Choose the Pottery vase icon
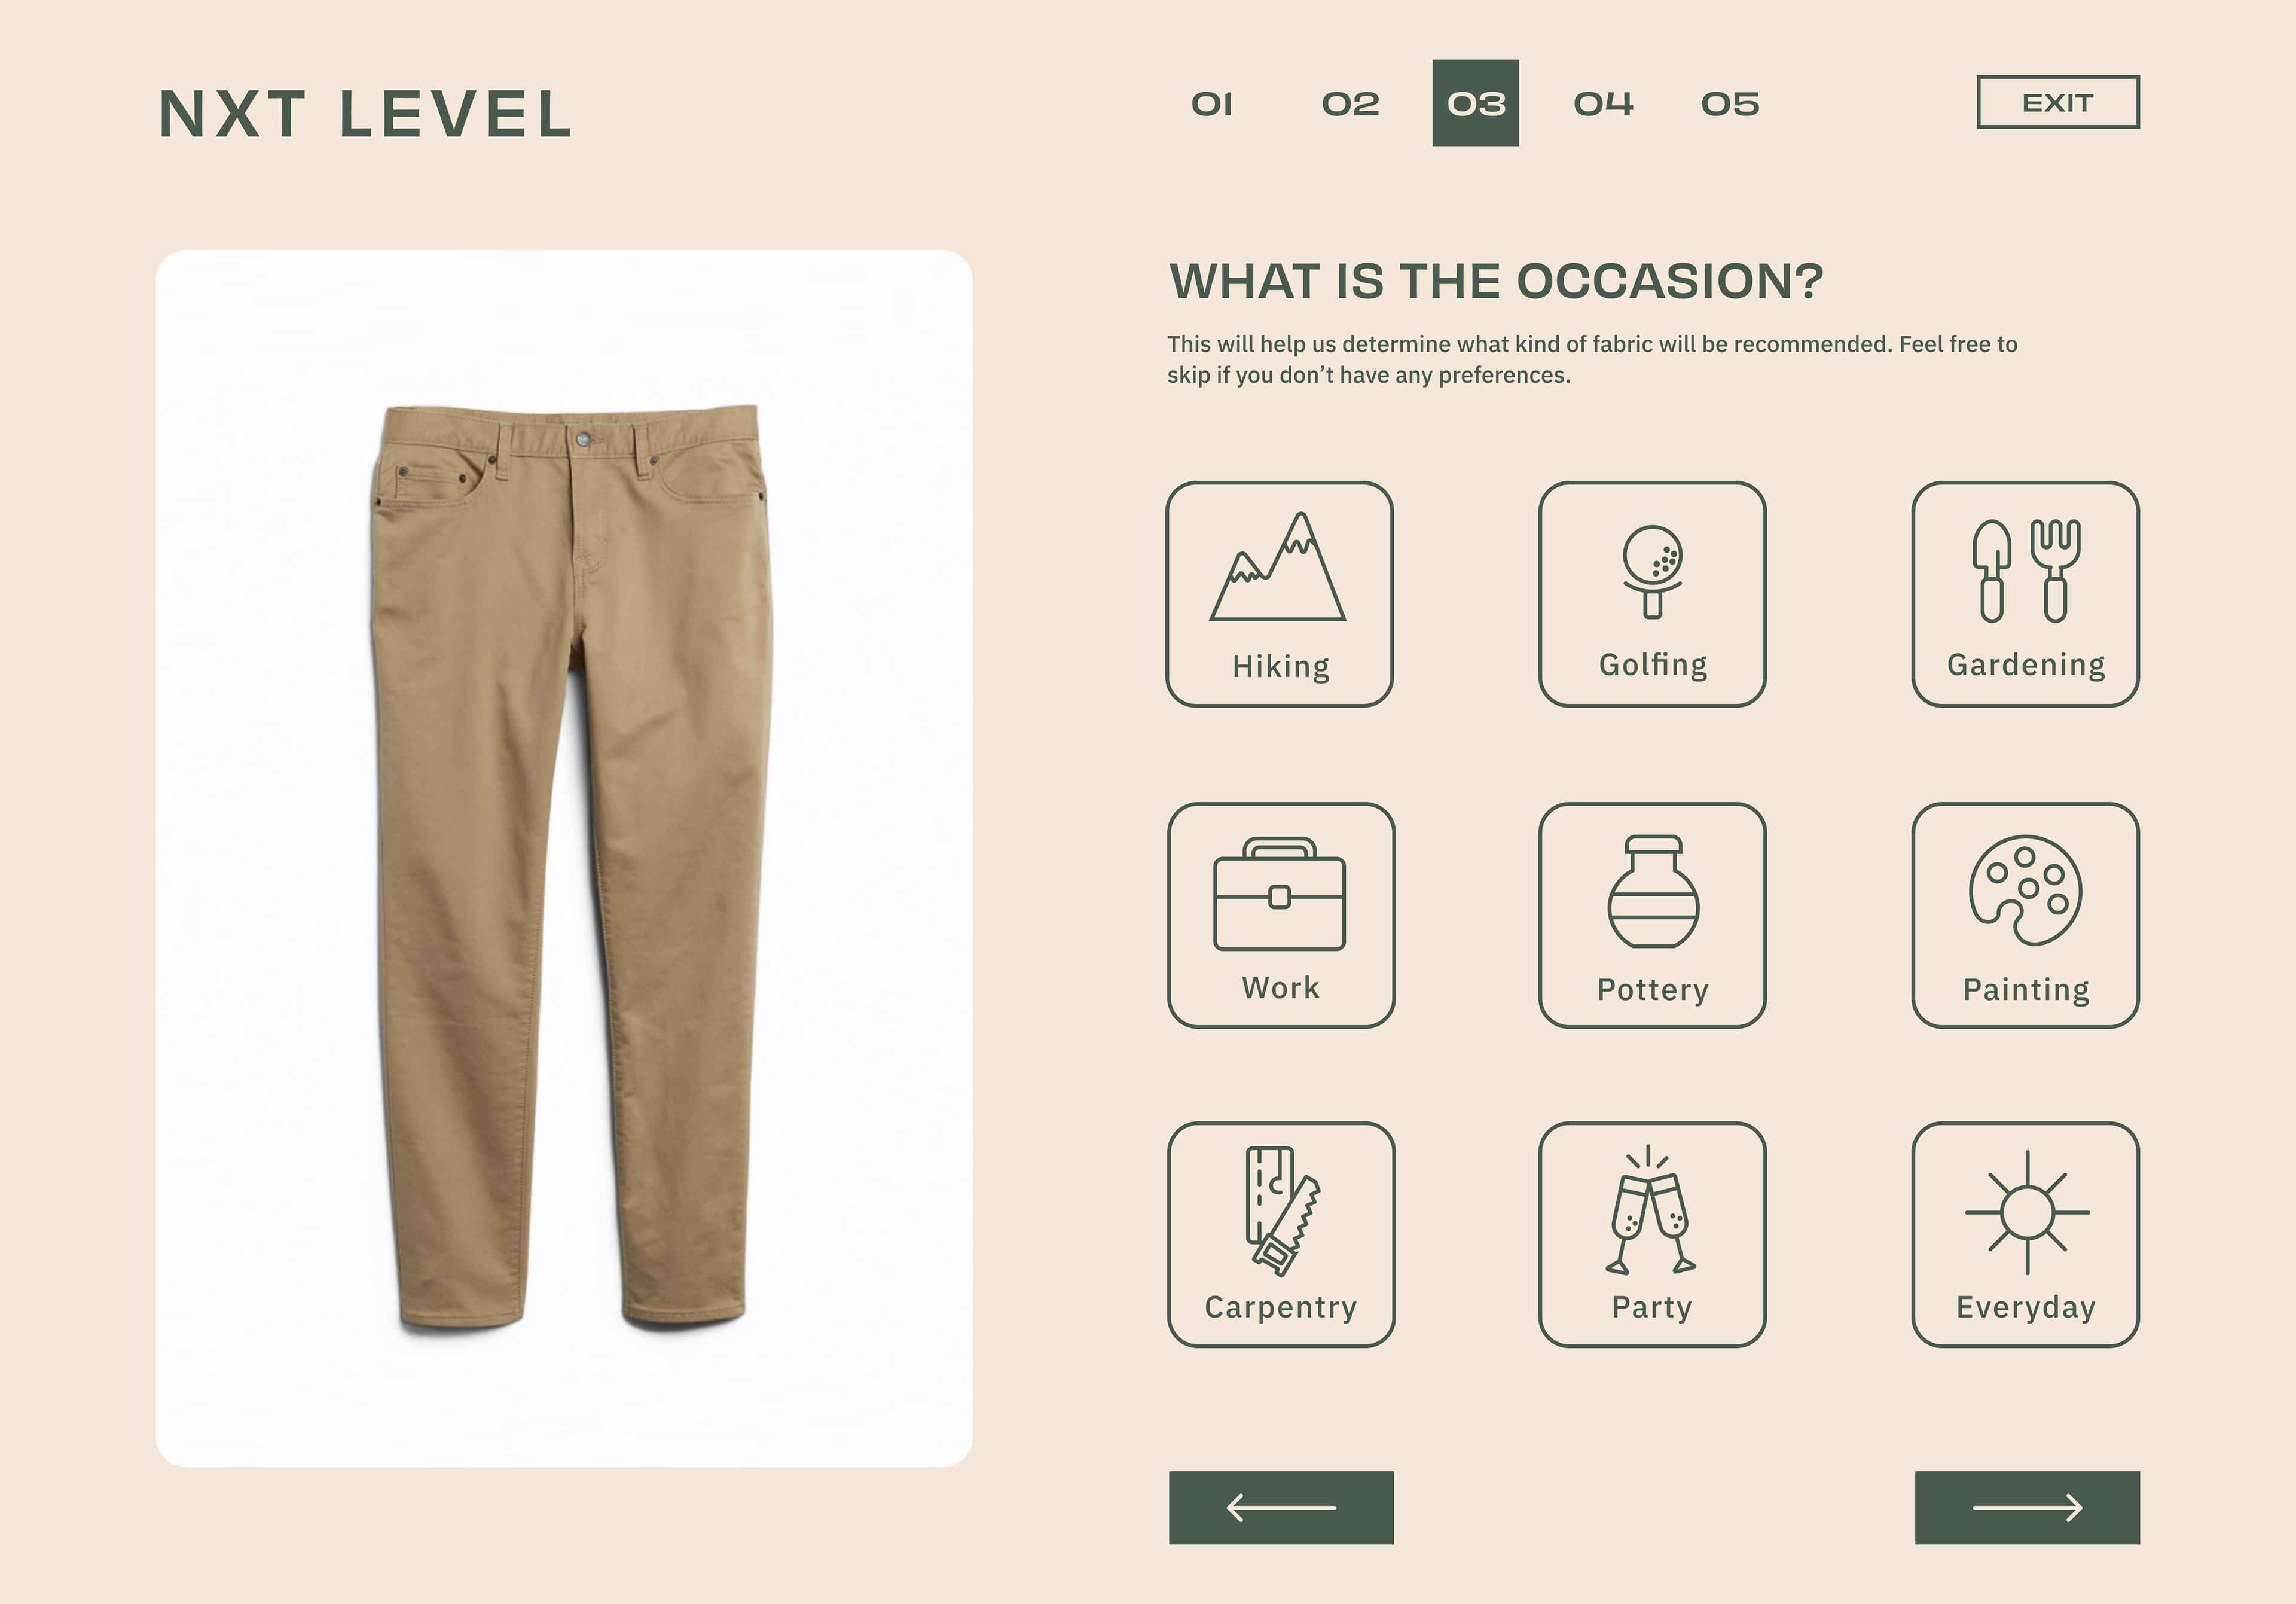This screenshot has height=1604, width=2296. click(1653, 891)
